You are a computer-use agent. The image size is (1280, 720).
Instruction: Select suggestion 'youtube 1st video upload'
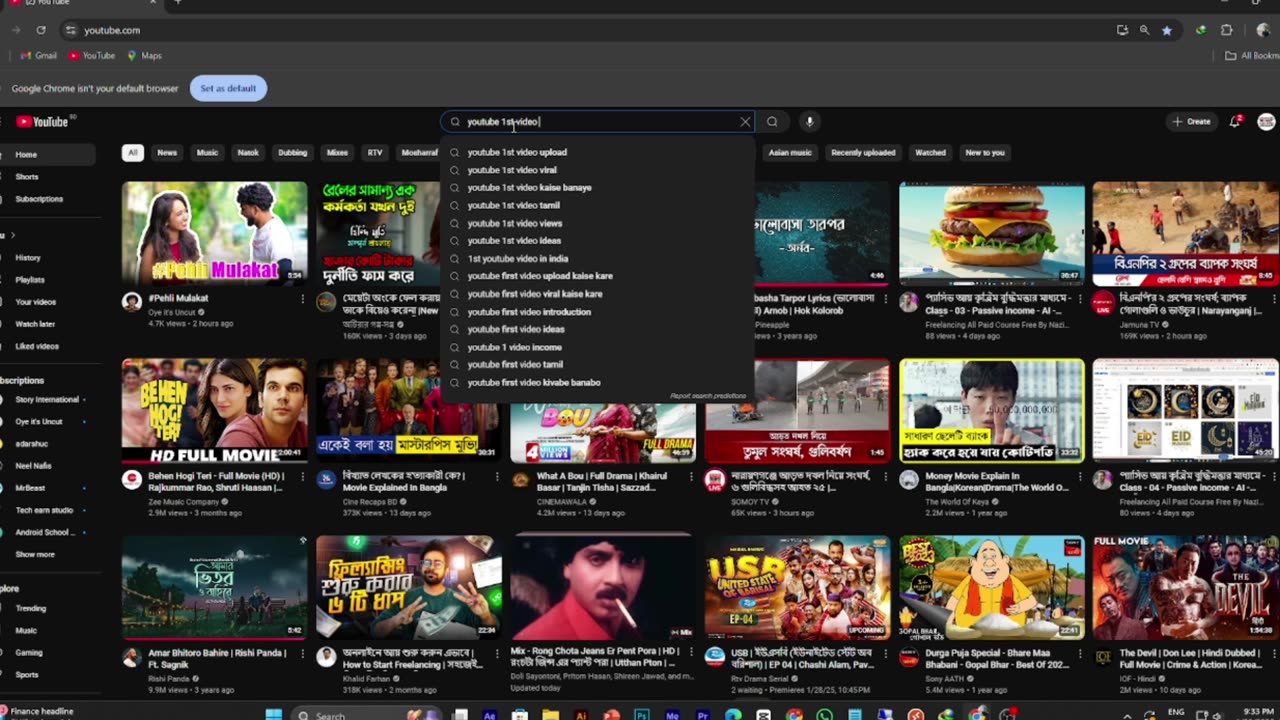(597, 152)
